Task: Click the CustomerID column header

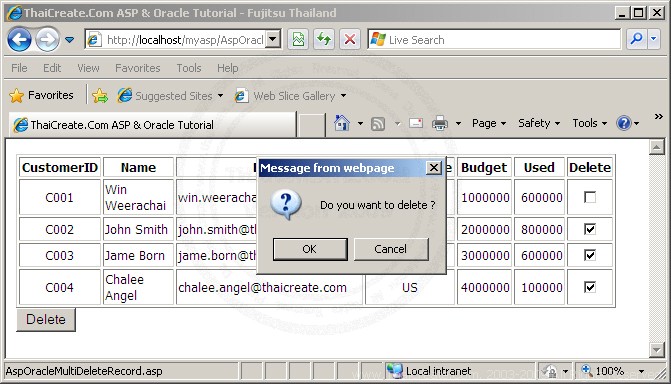Action: point(60,167)
